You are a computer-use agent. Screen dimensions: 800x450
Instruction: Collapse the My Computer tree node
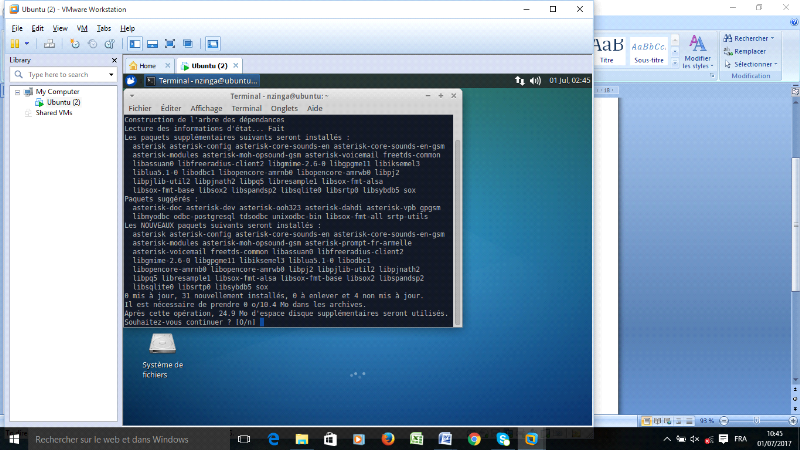pyautogui.click(x=16, y=92)
